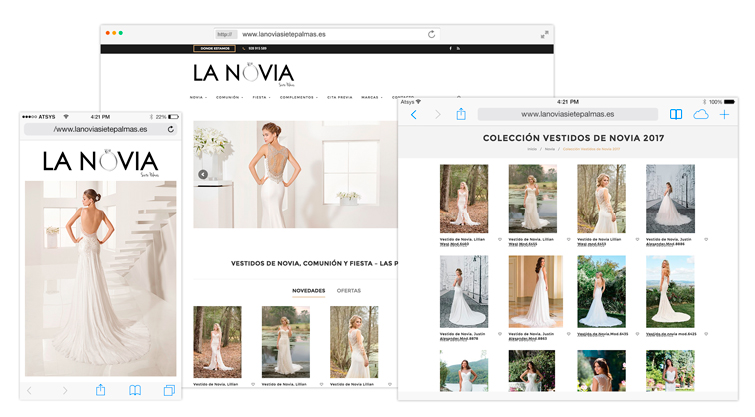Select the OFERTAS tab
The width and height of the screenshot is (755, 417).
tap(349, 291)
